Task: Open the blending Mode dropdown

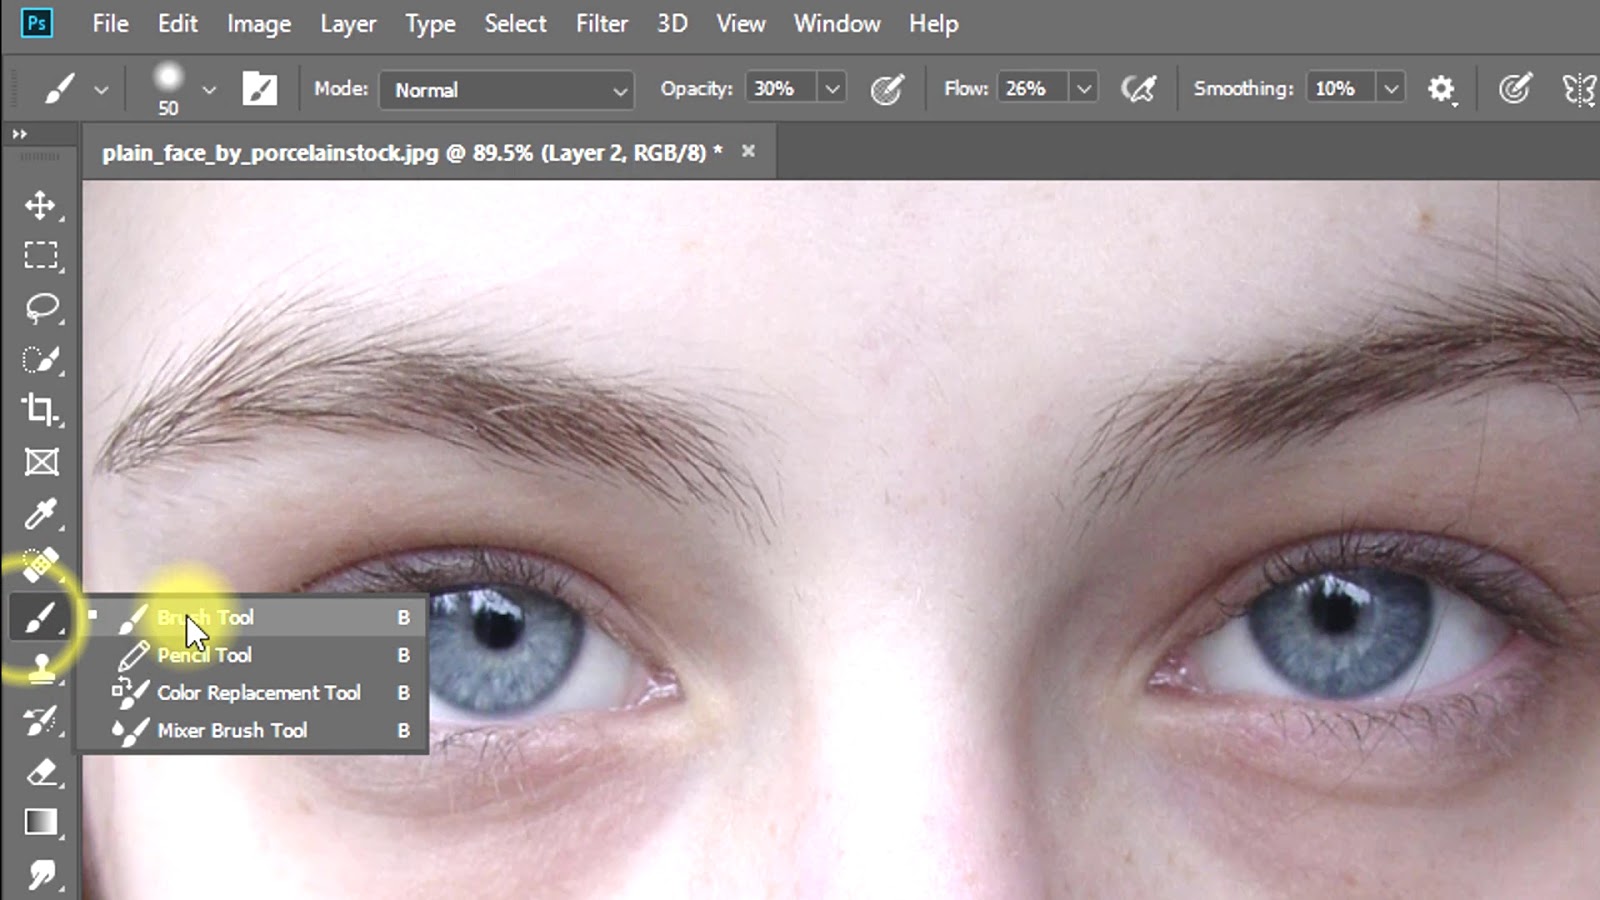Action: [507, 90]
